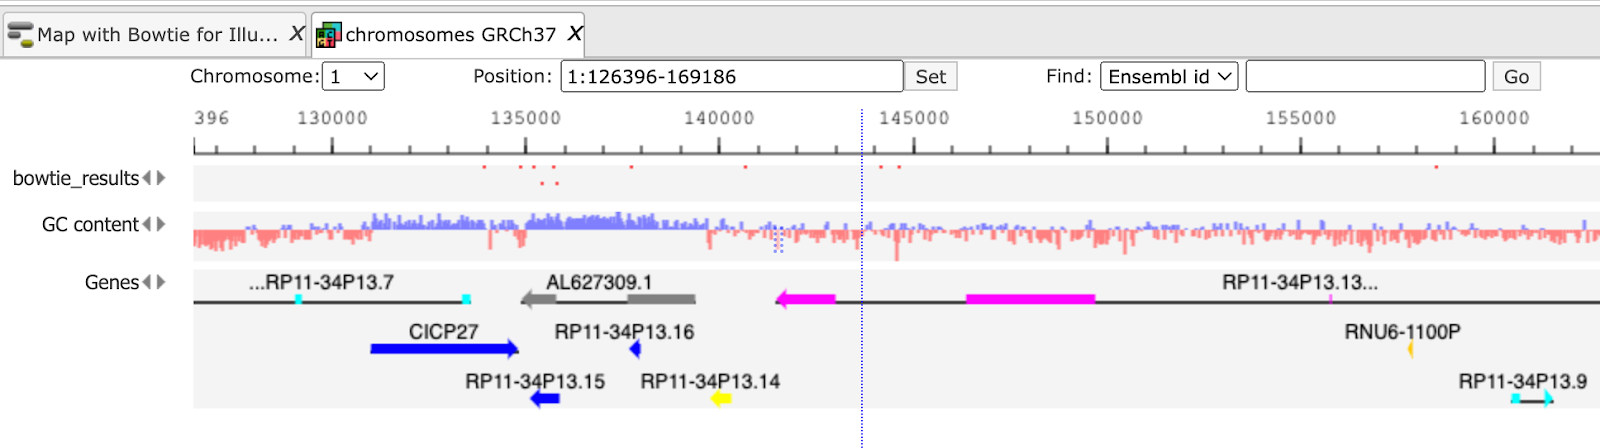Click the RNU6-1100P orange gene marker

[1410, 349]
